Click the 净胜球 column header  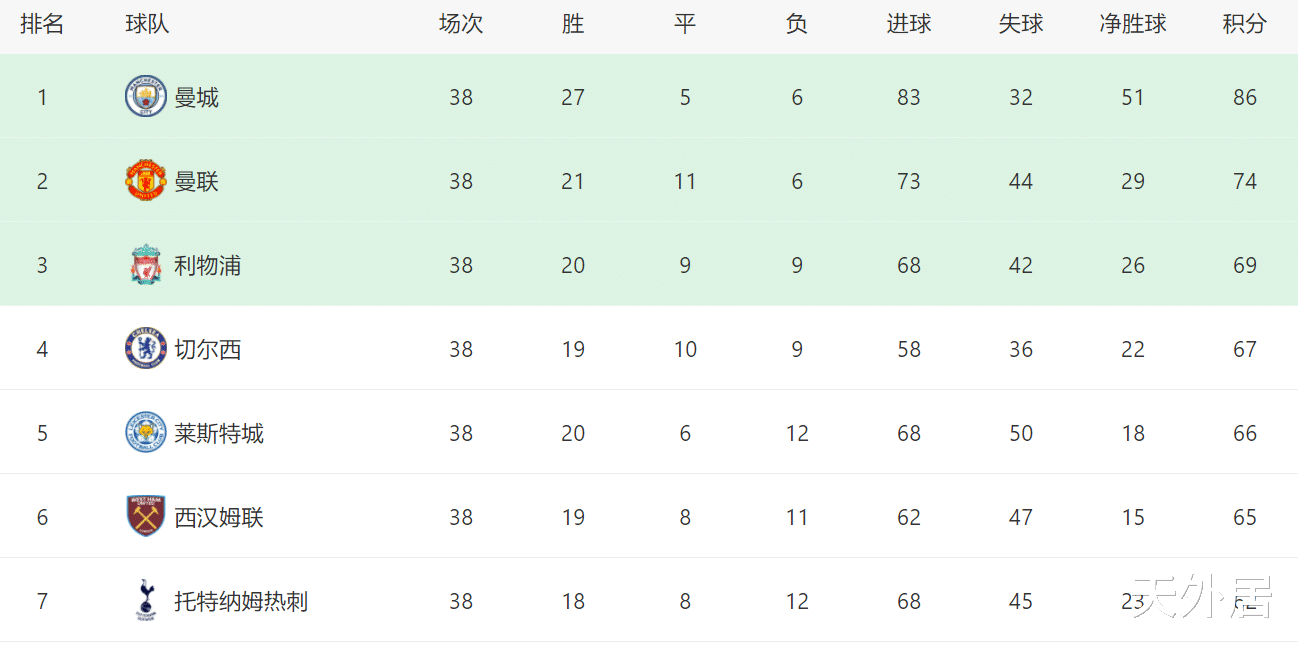[1132, 24]
